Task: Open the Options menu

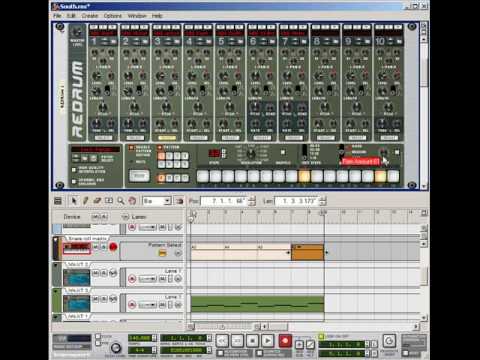Action: [113, 16]
